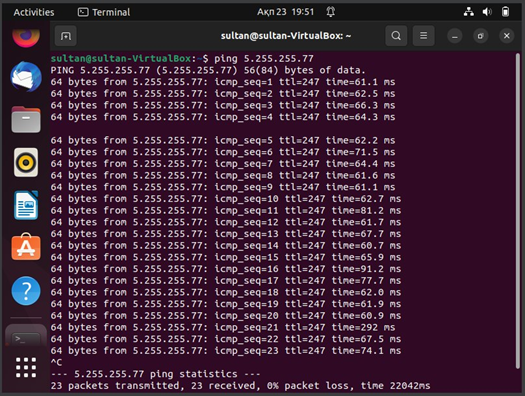Open a new terminal tab
The image size is (525, 396).
(x=66, y=36)
